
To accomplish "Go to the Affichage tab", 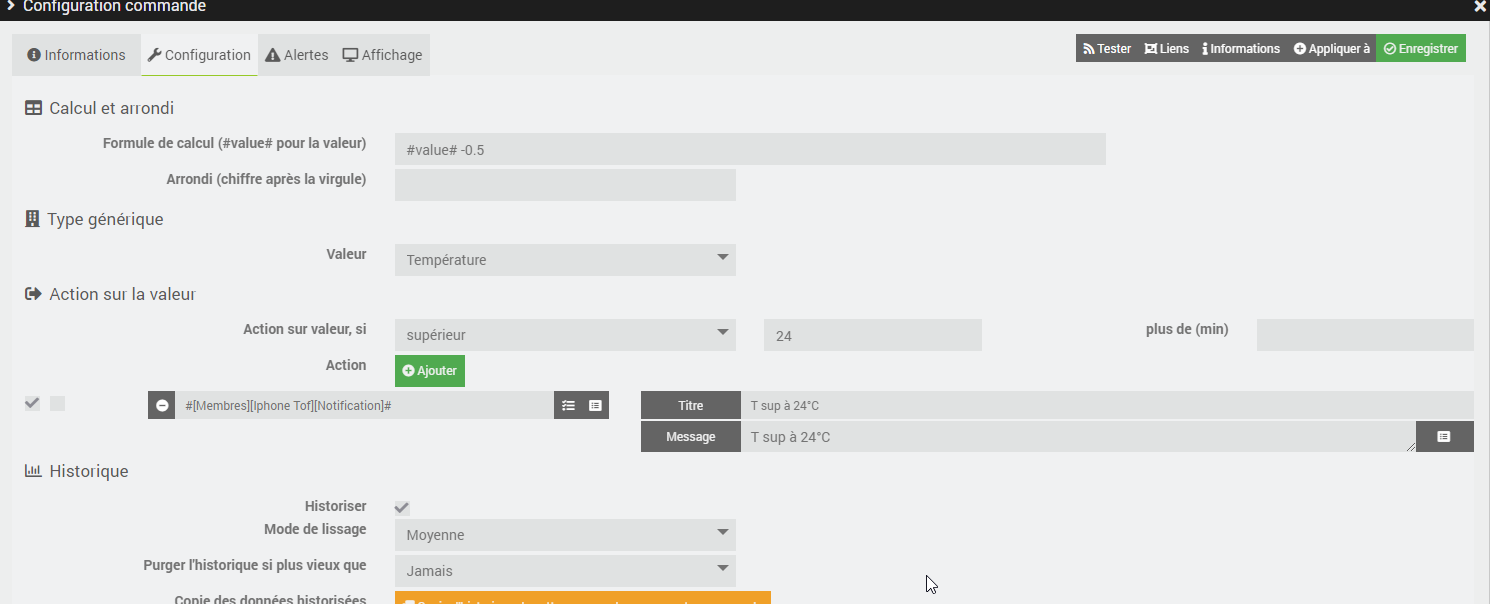I will [382, 55].
